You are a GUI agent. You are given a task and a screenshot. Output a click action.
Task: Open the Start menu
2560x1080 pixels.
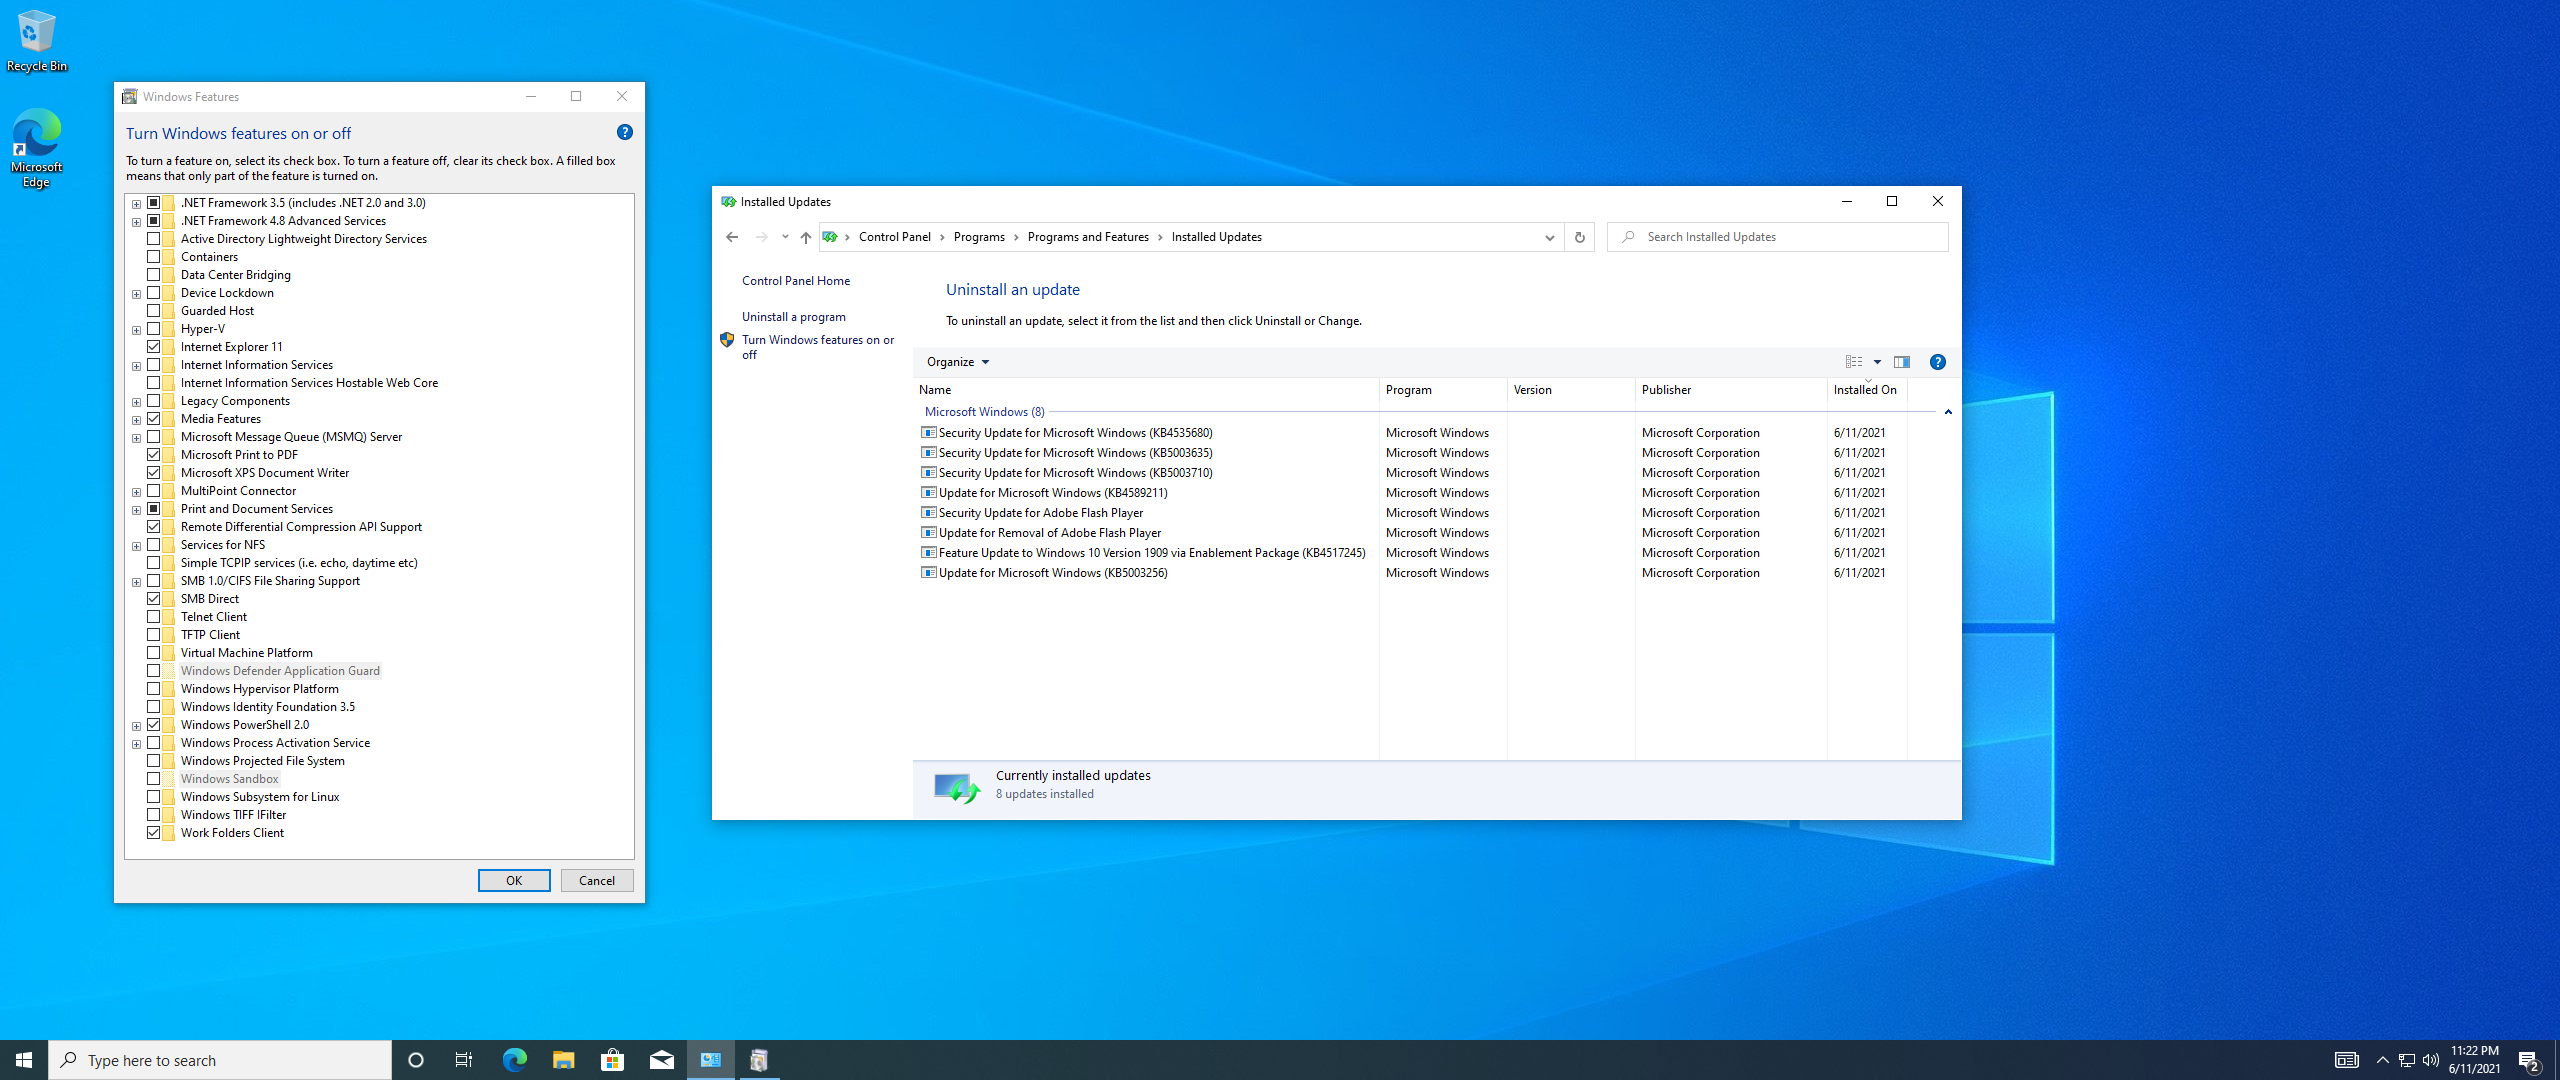(24, 1060)
